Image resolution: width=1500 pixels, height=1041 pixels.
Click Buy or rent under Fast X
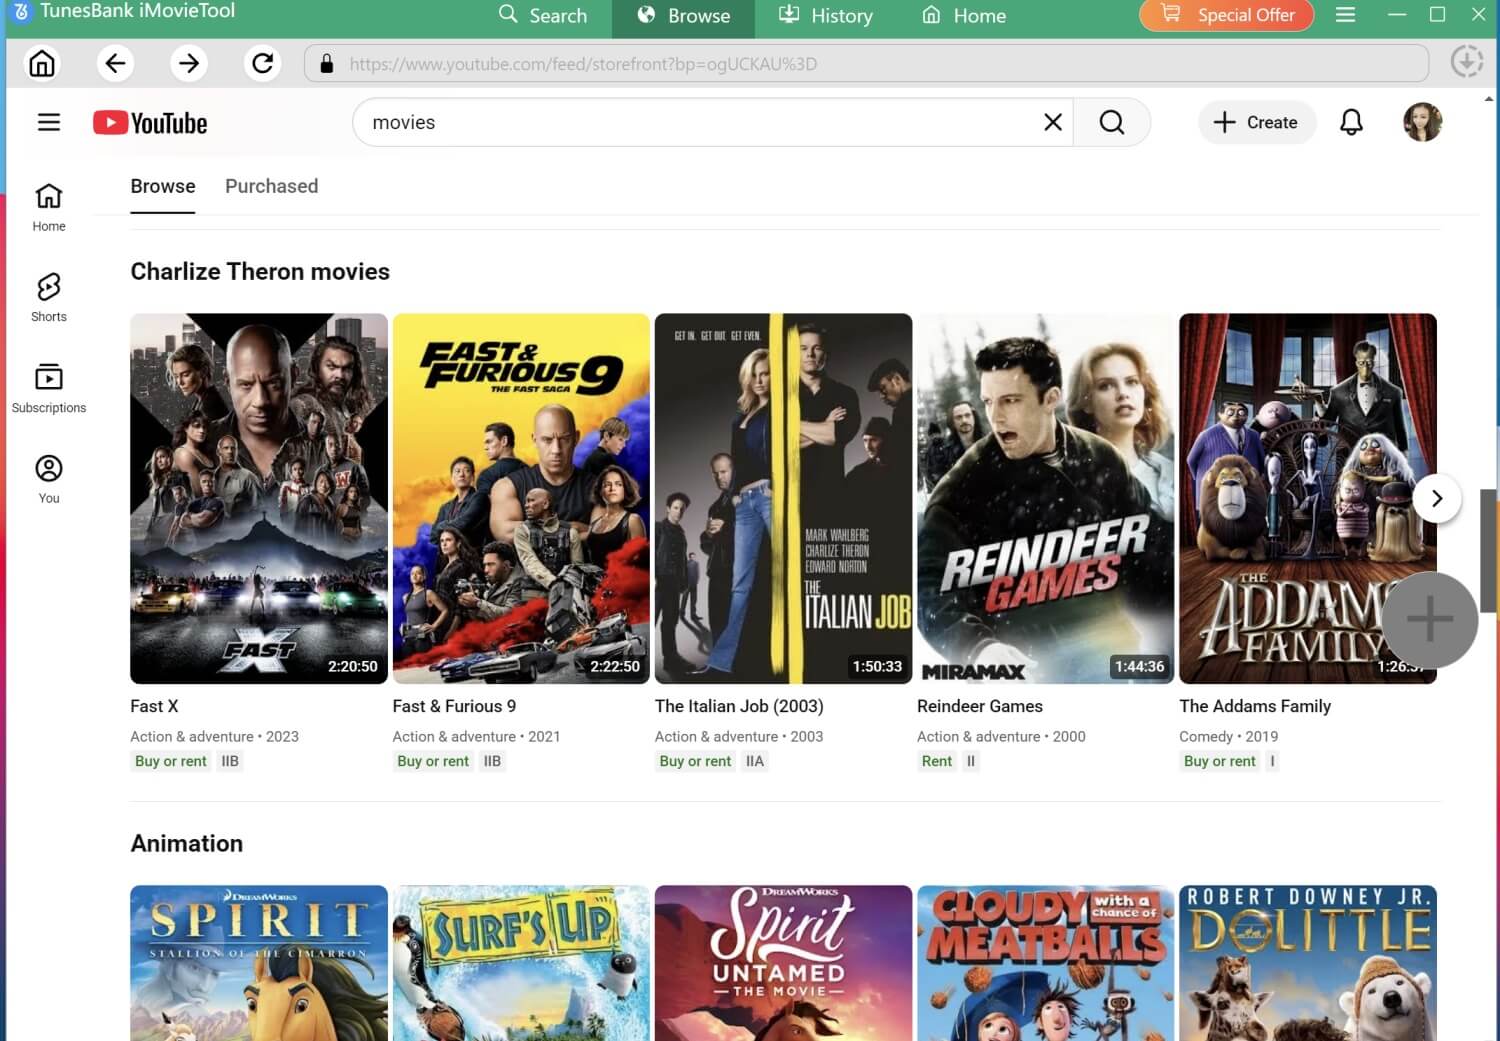click(171, 761)
